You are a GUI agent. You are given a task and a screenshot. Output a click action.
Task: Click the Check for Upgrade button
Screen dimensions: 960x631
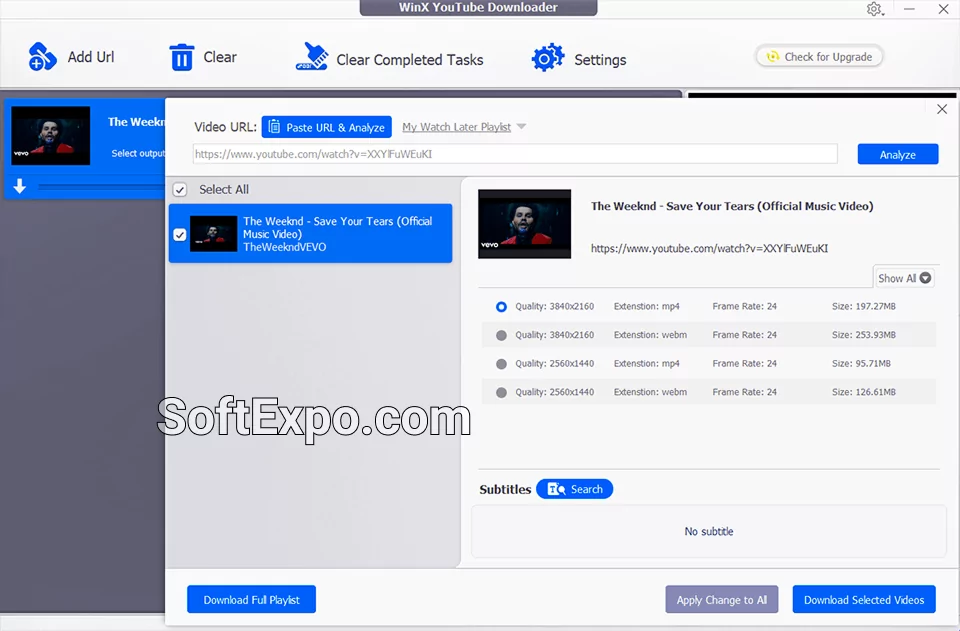coord(819,56)
